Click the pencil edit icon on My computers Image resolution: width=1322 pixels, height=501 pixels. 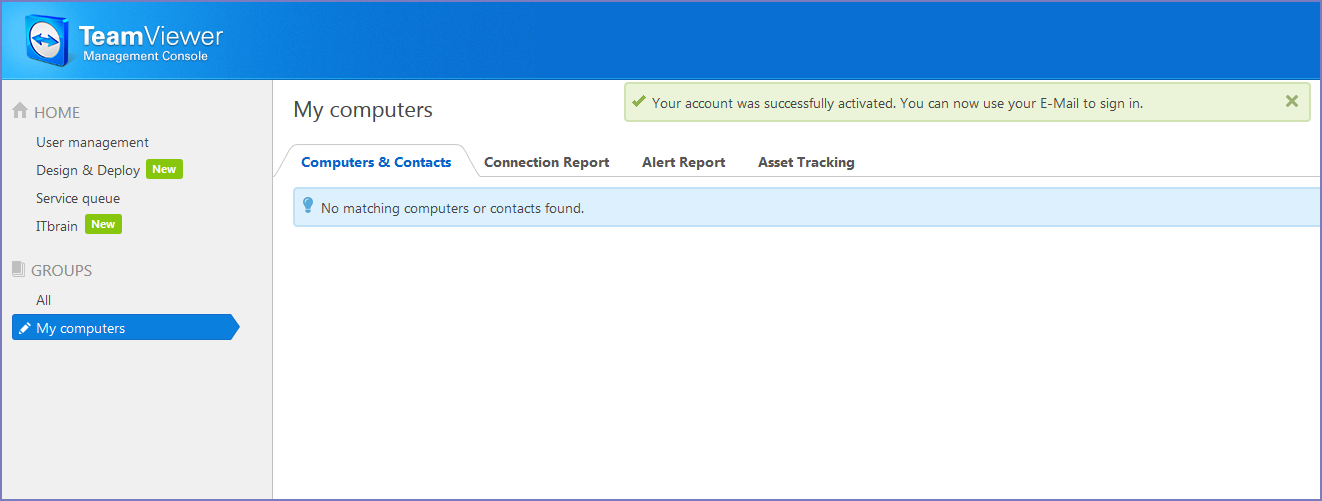tap(25, 328)
